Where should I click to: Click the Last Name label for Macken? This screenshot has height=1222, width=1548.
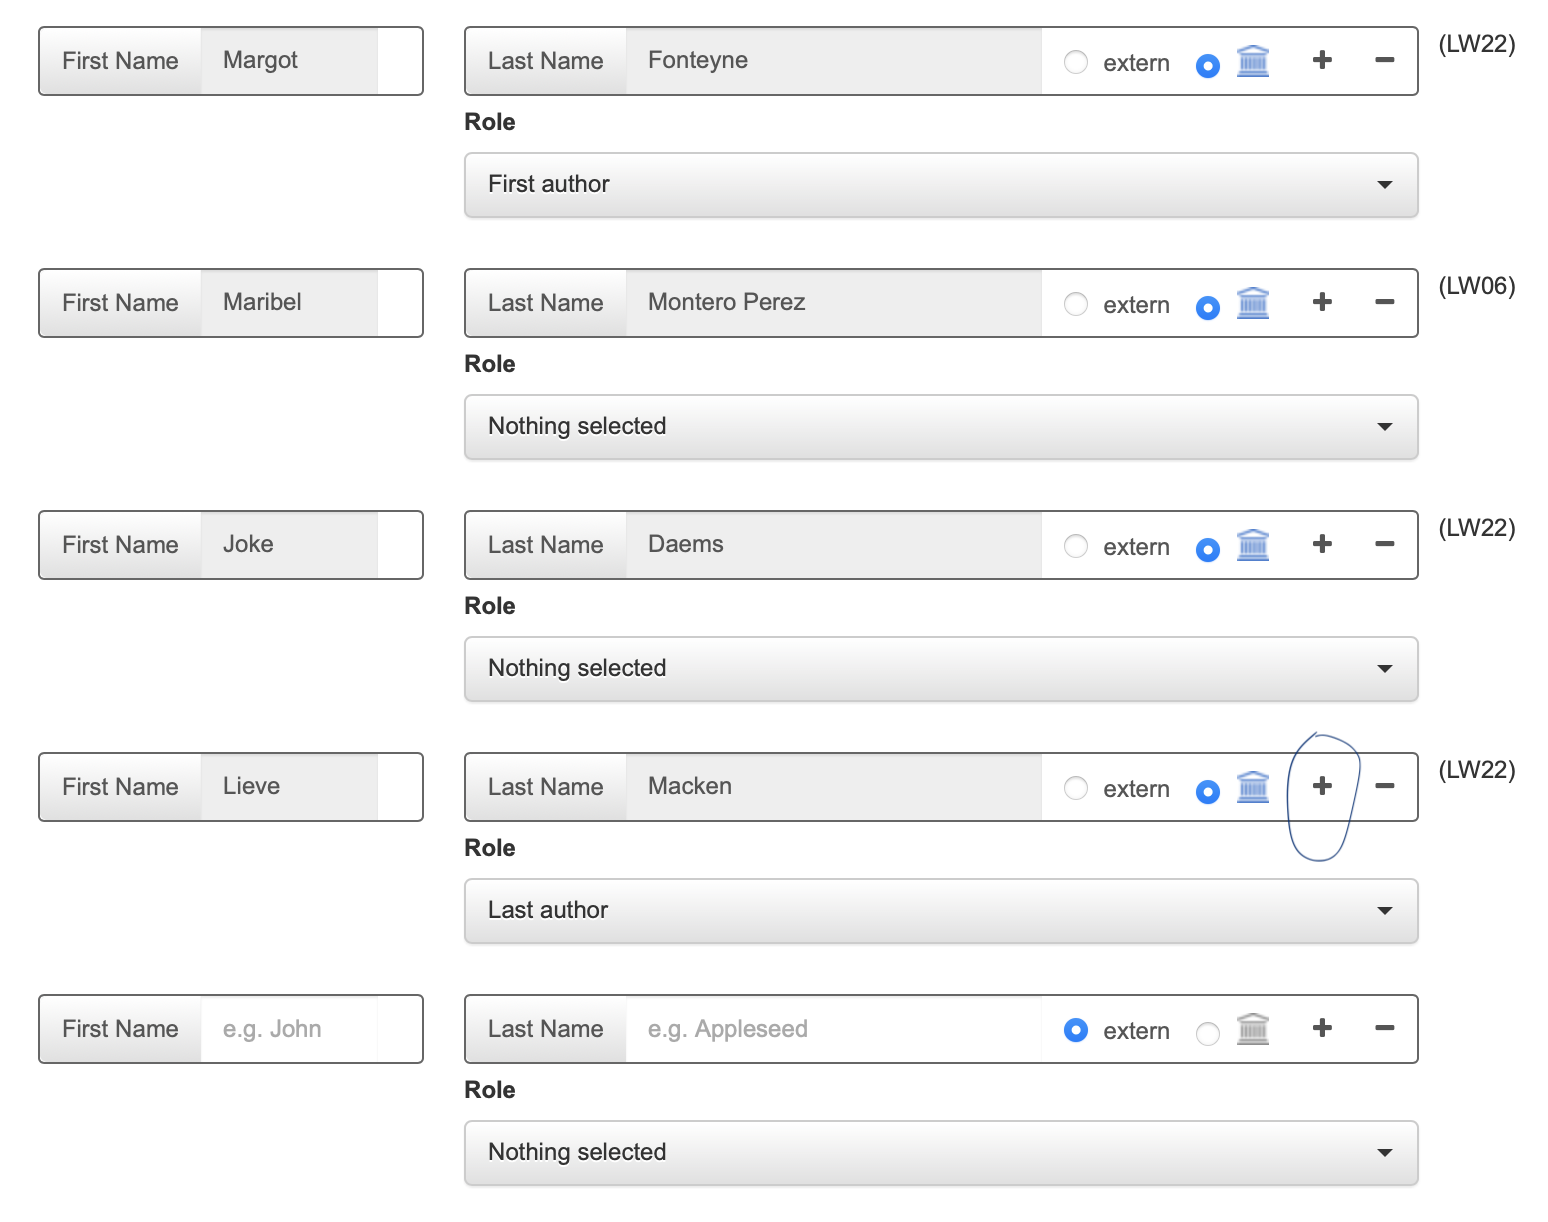(546, 787)
